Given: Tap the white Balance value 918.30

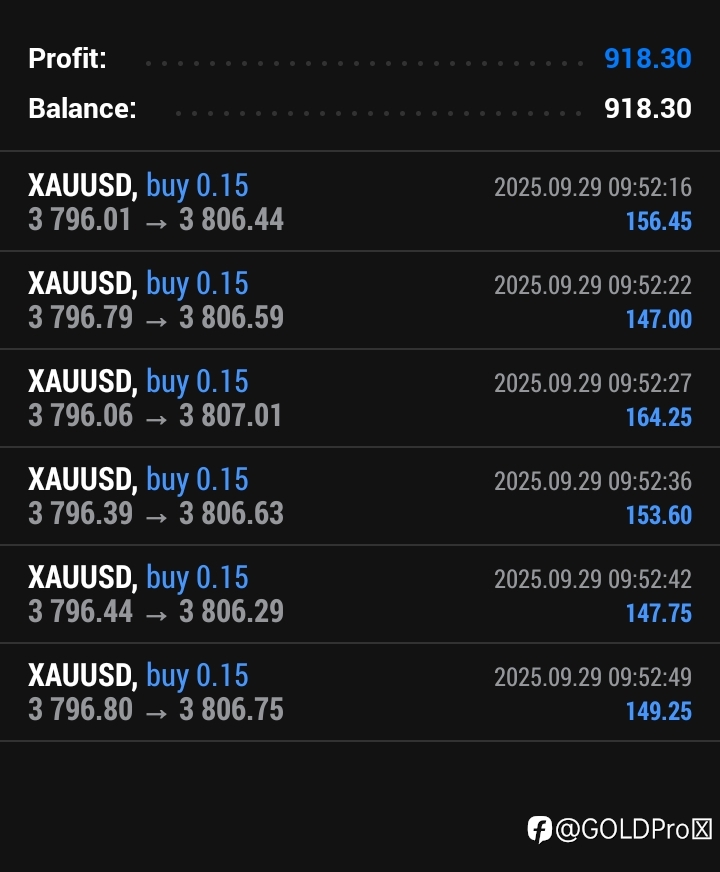Looking at the screenshot, I should (x=647, y=108).
